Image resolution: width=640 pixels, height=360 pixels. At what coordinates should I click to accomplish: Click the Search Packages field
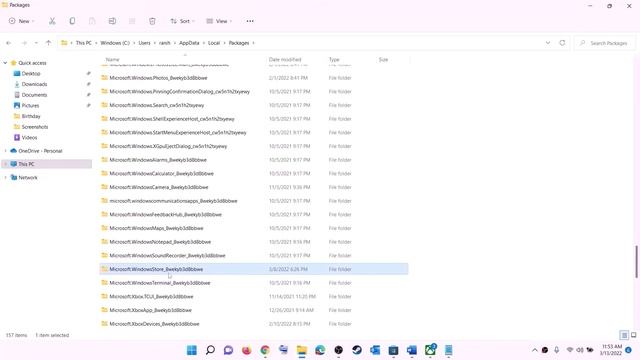(x=605, y=43)
